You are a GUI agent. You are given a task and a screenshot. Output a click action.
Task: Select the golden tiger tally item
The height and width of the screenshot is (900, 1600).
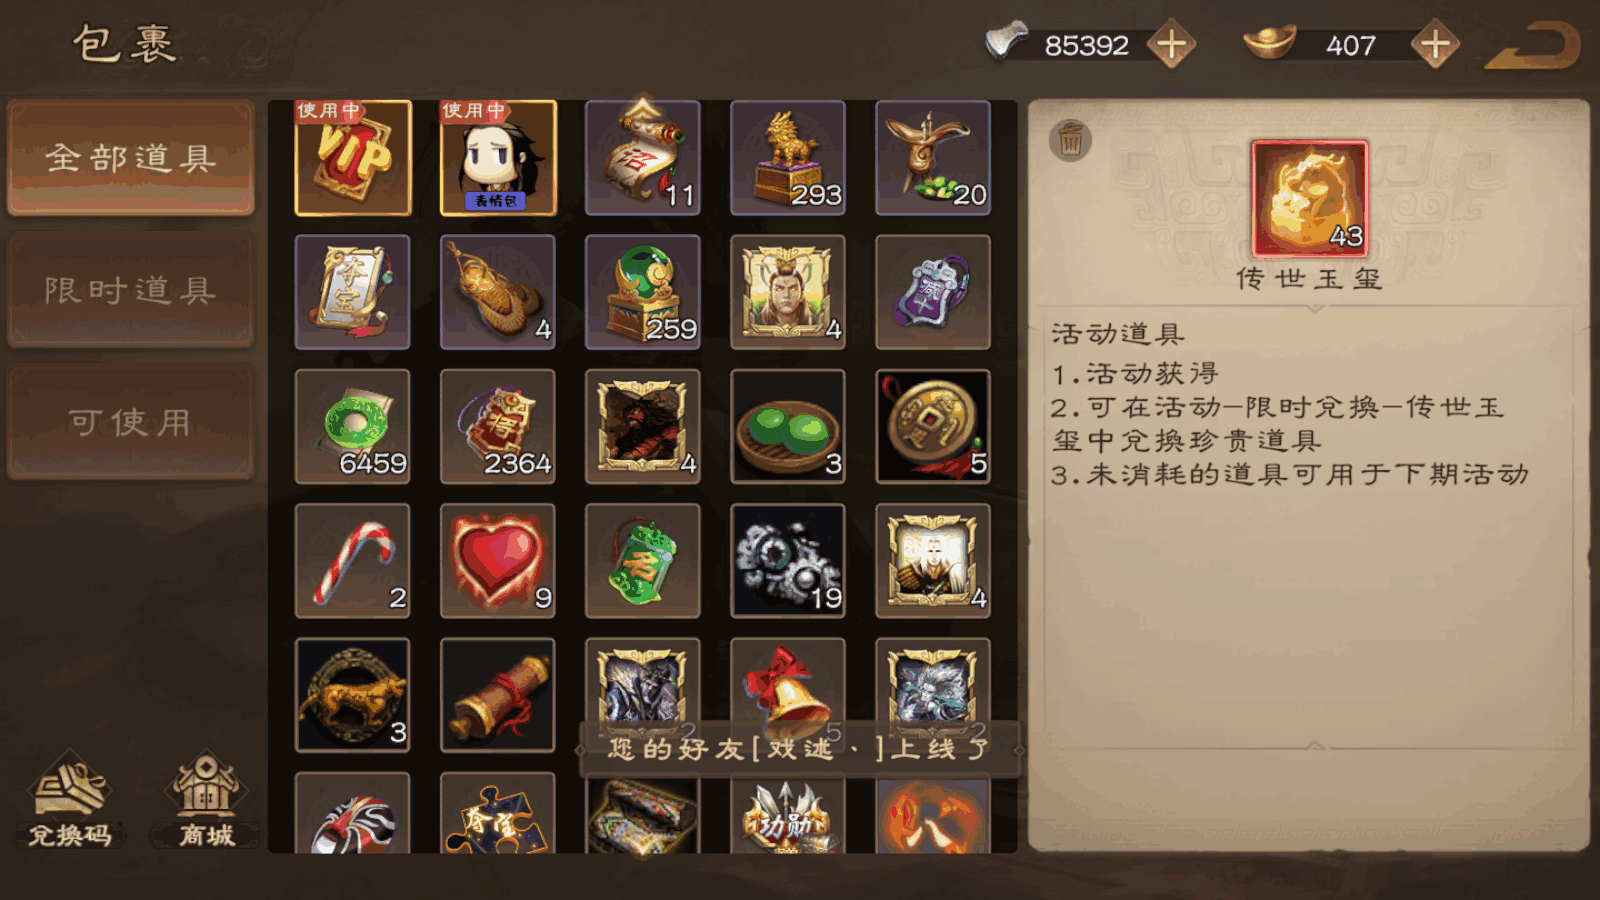click(x=353, y=695)
